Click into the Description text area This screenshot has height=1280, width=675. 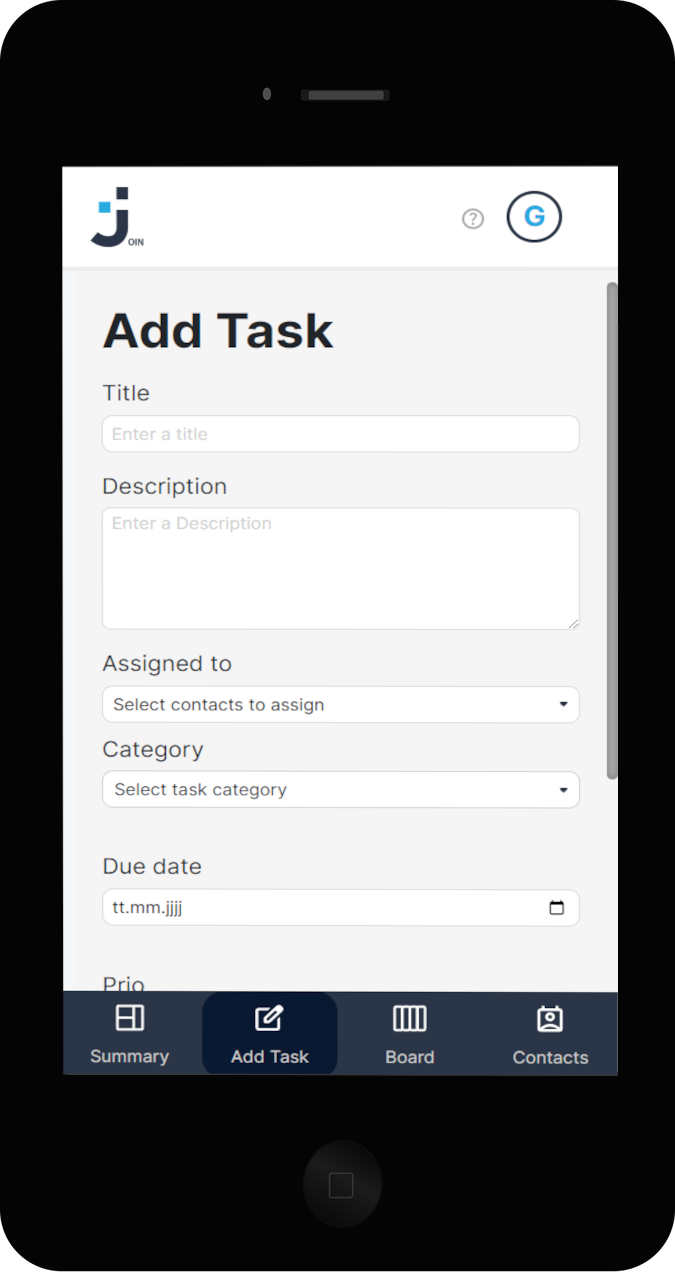click(x=341, y=569)
